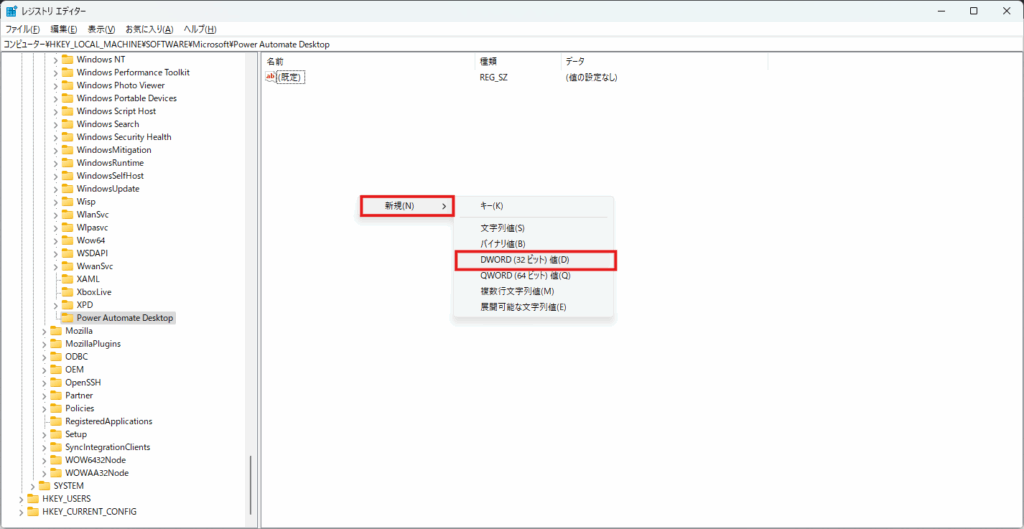Expand the SyncIntegrationClients key
Viewport: 1024px width, 529px height.
[x=44, y=447]
